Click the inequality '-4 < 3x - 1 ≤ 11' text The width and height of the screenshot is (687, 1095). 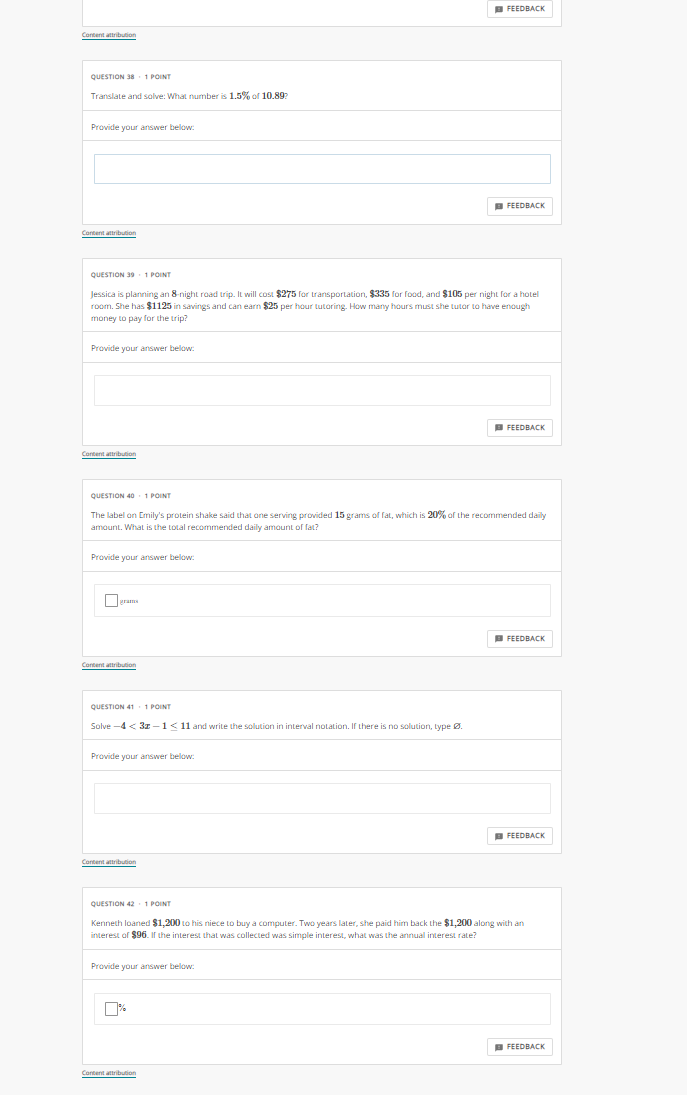click(x=152, y=726)
